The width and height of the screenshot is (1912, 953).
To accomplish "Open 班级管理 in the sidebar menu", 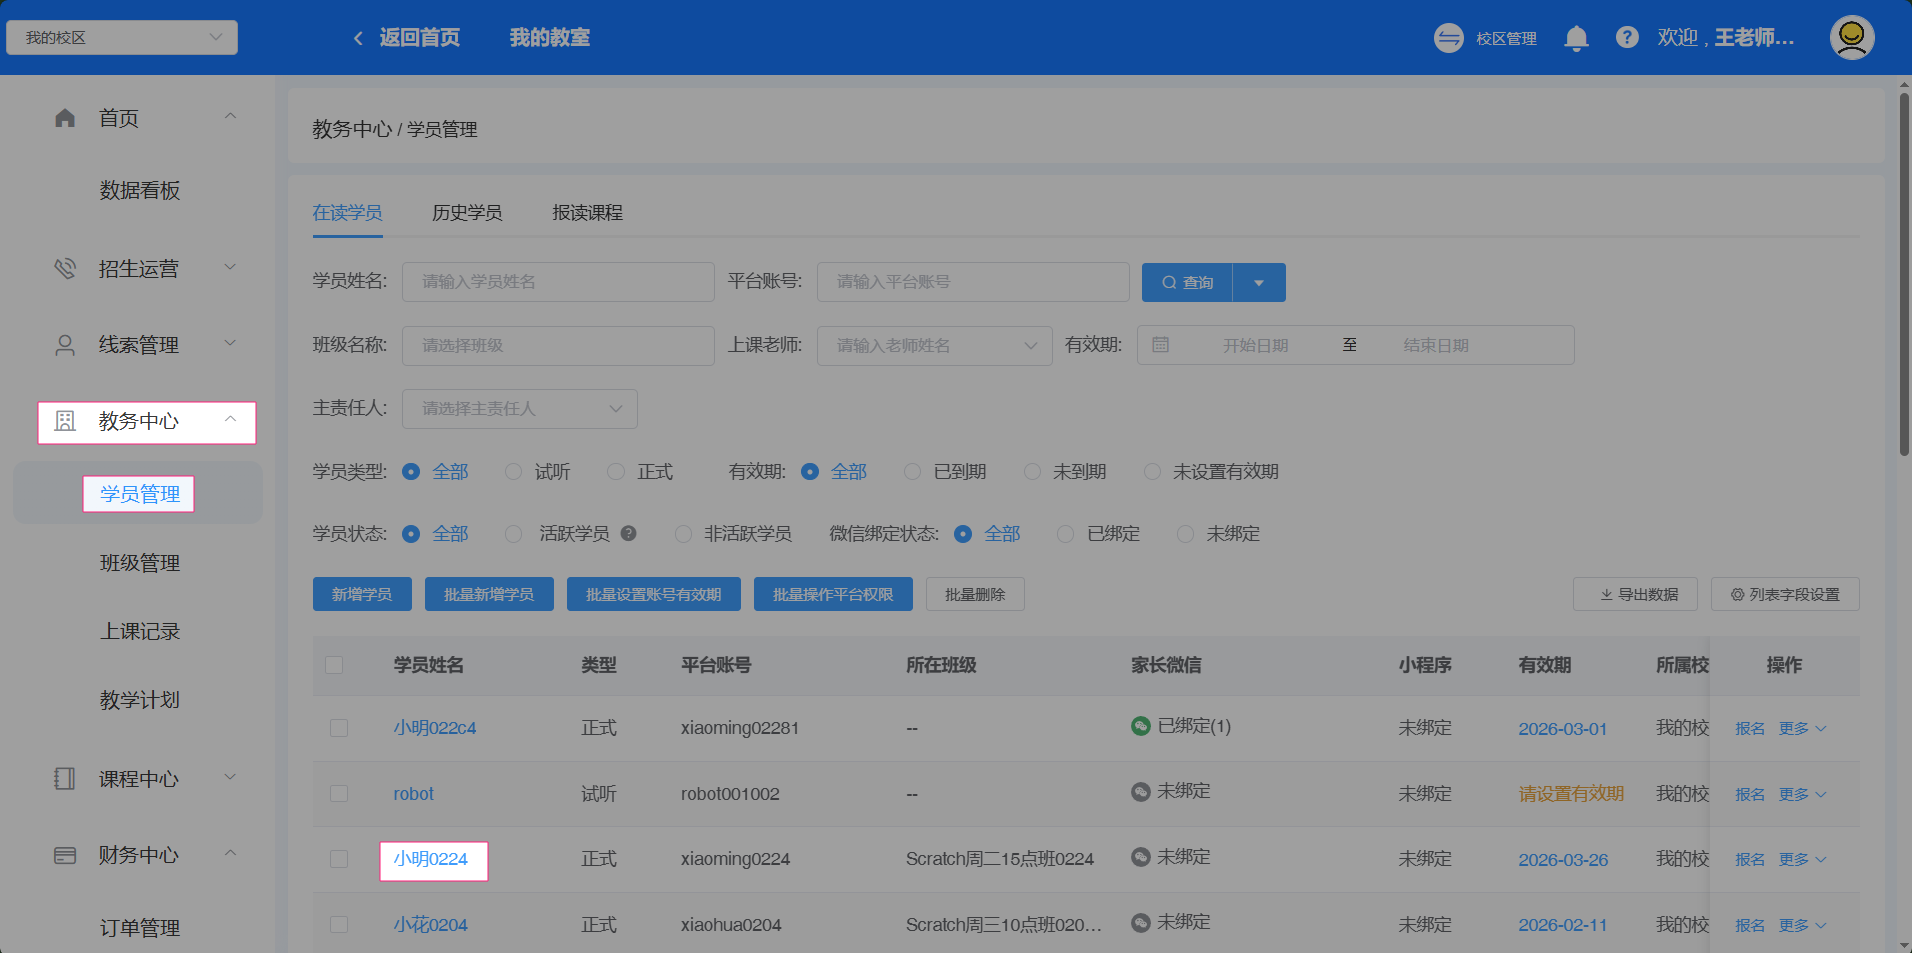I will coord(140,563).
